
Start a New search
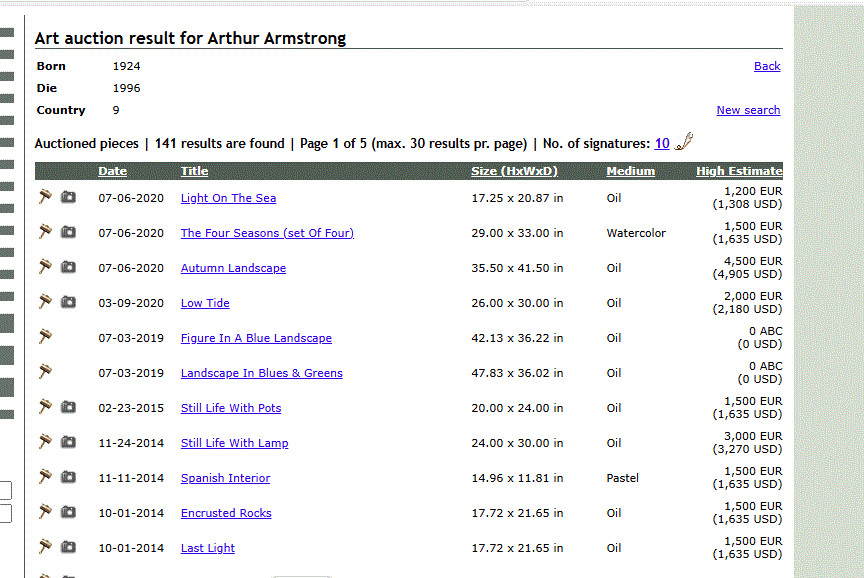[x=748, y=110]
